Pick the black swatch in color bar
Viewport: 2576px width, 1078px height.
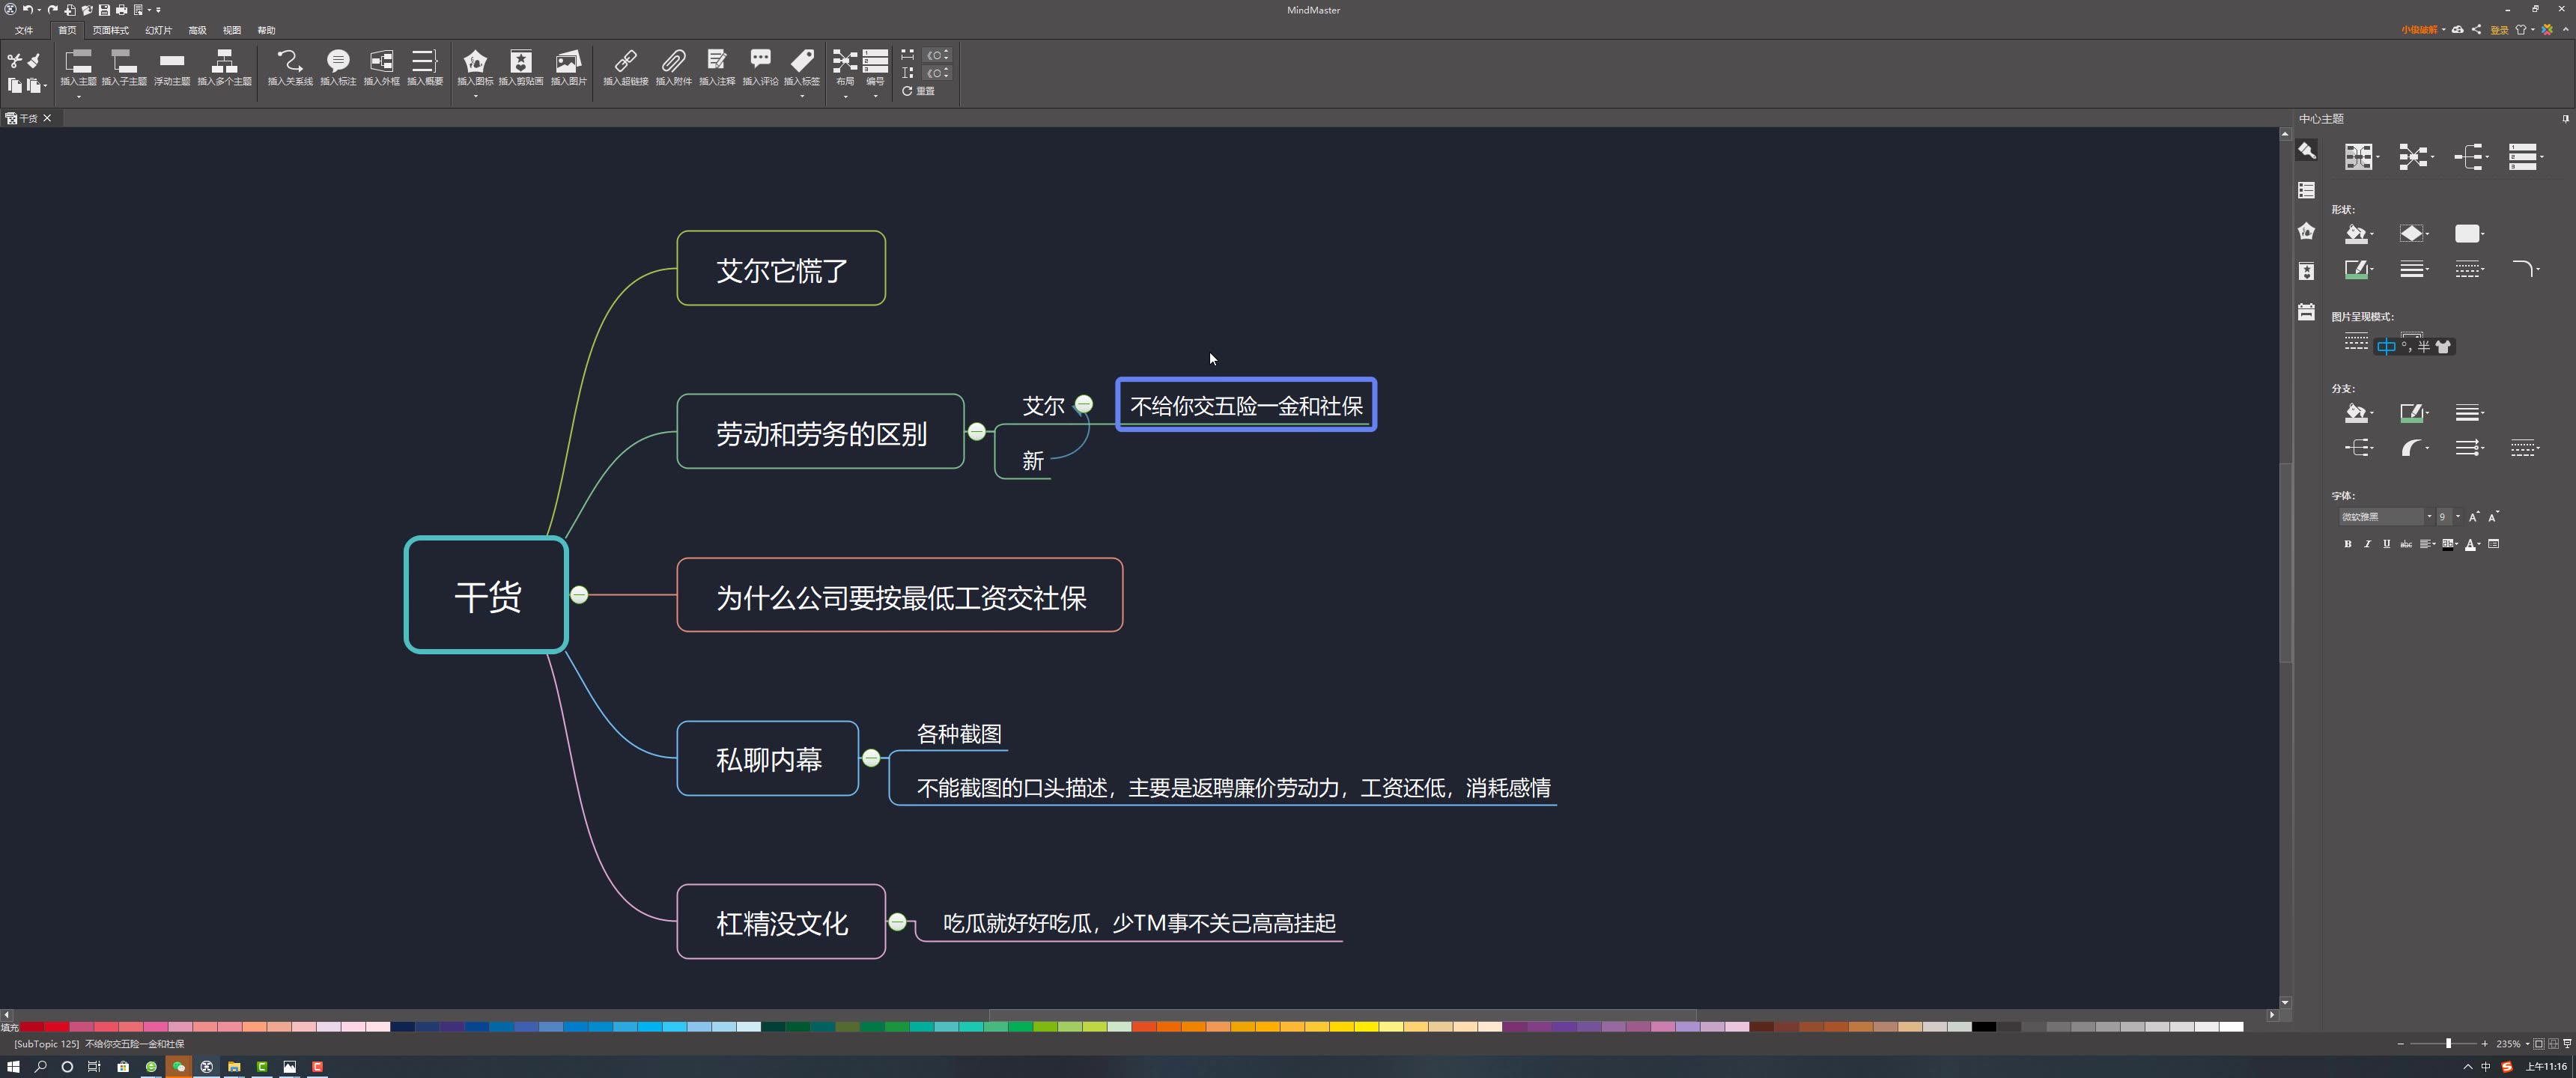coord(1984,1026)
